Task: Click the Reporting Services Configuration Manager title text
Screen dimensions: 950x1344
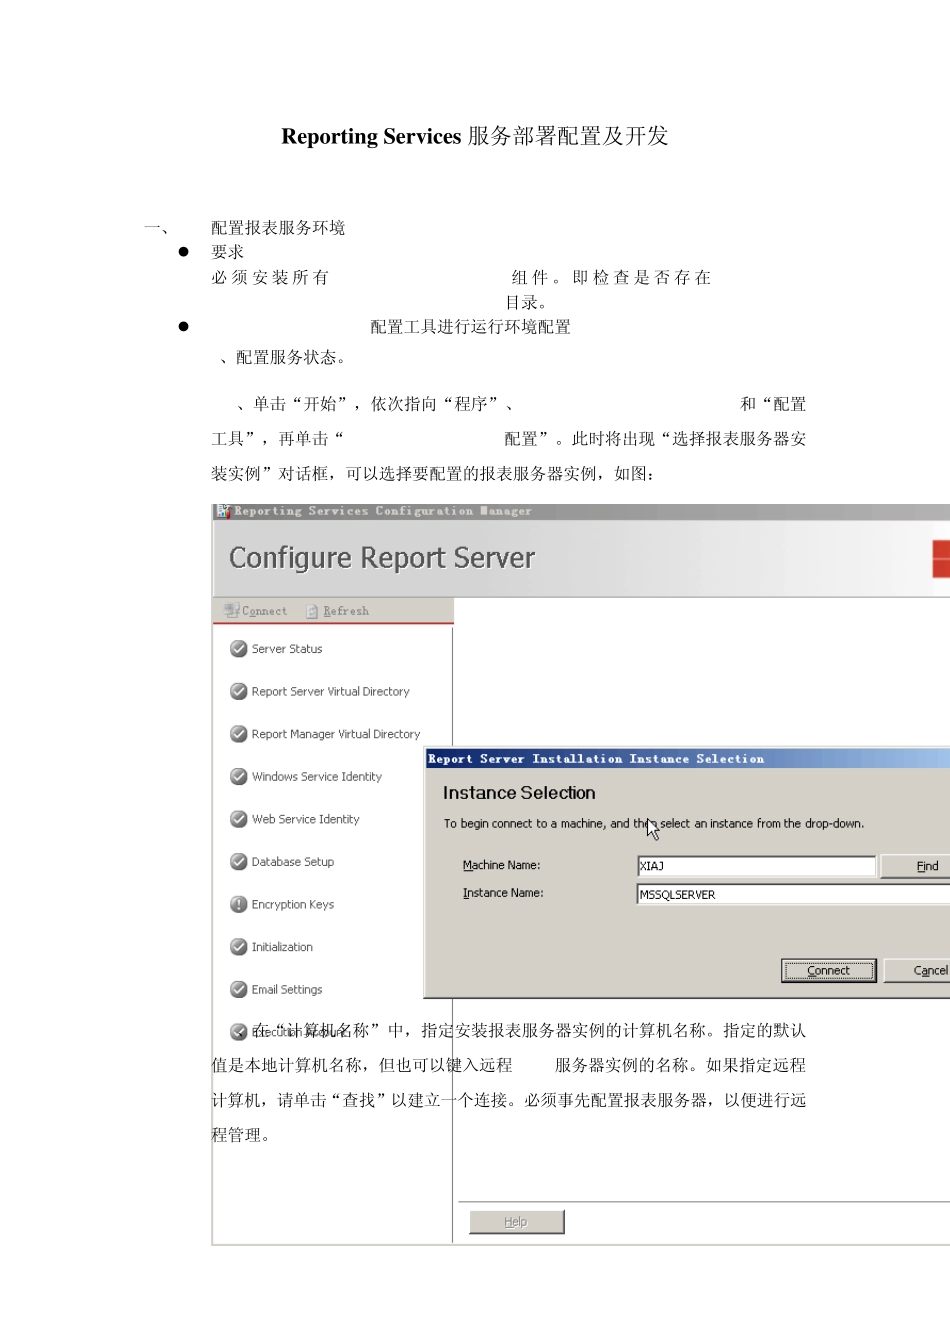Action: (383, 511)
